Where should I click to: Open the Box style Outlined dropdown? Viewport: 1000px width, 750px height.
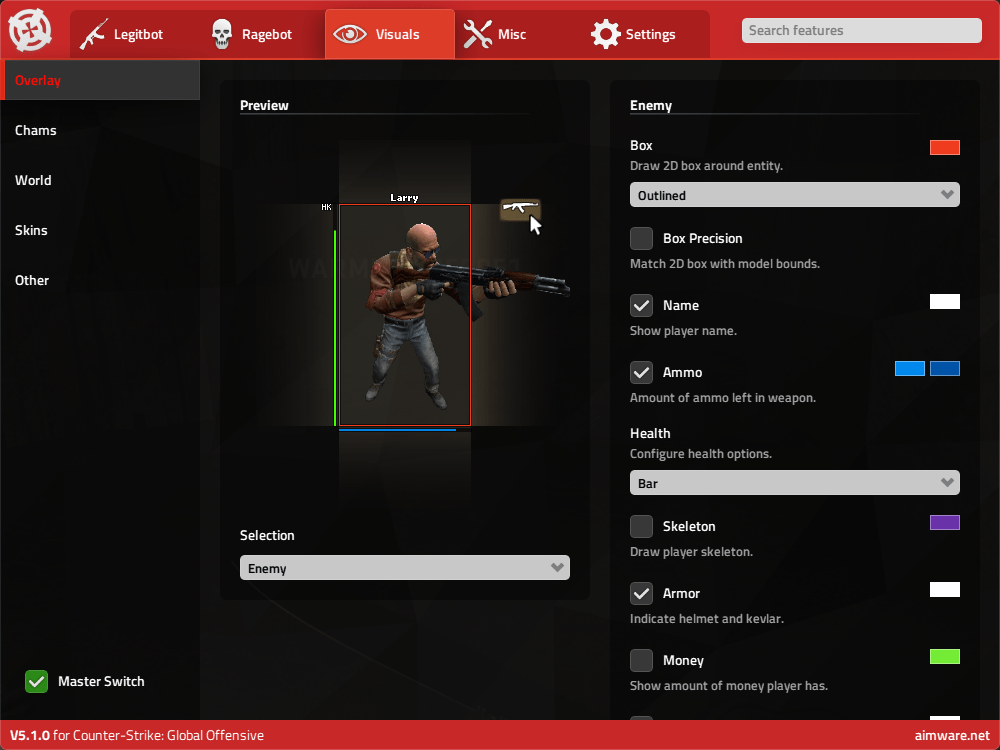[795, 195]
